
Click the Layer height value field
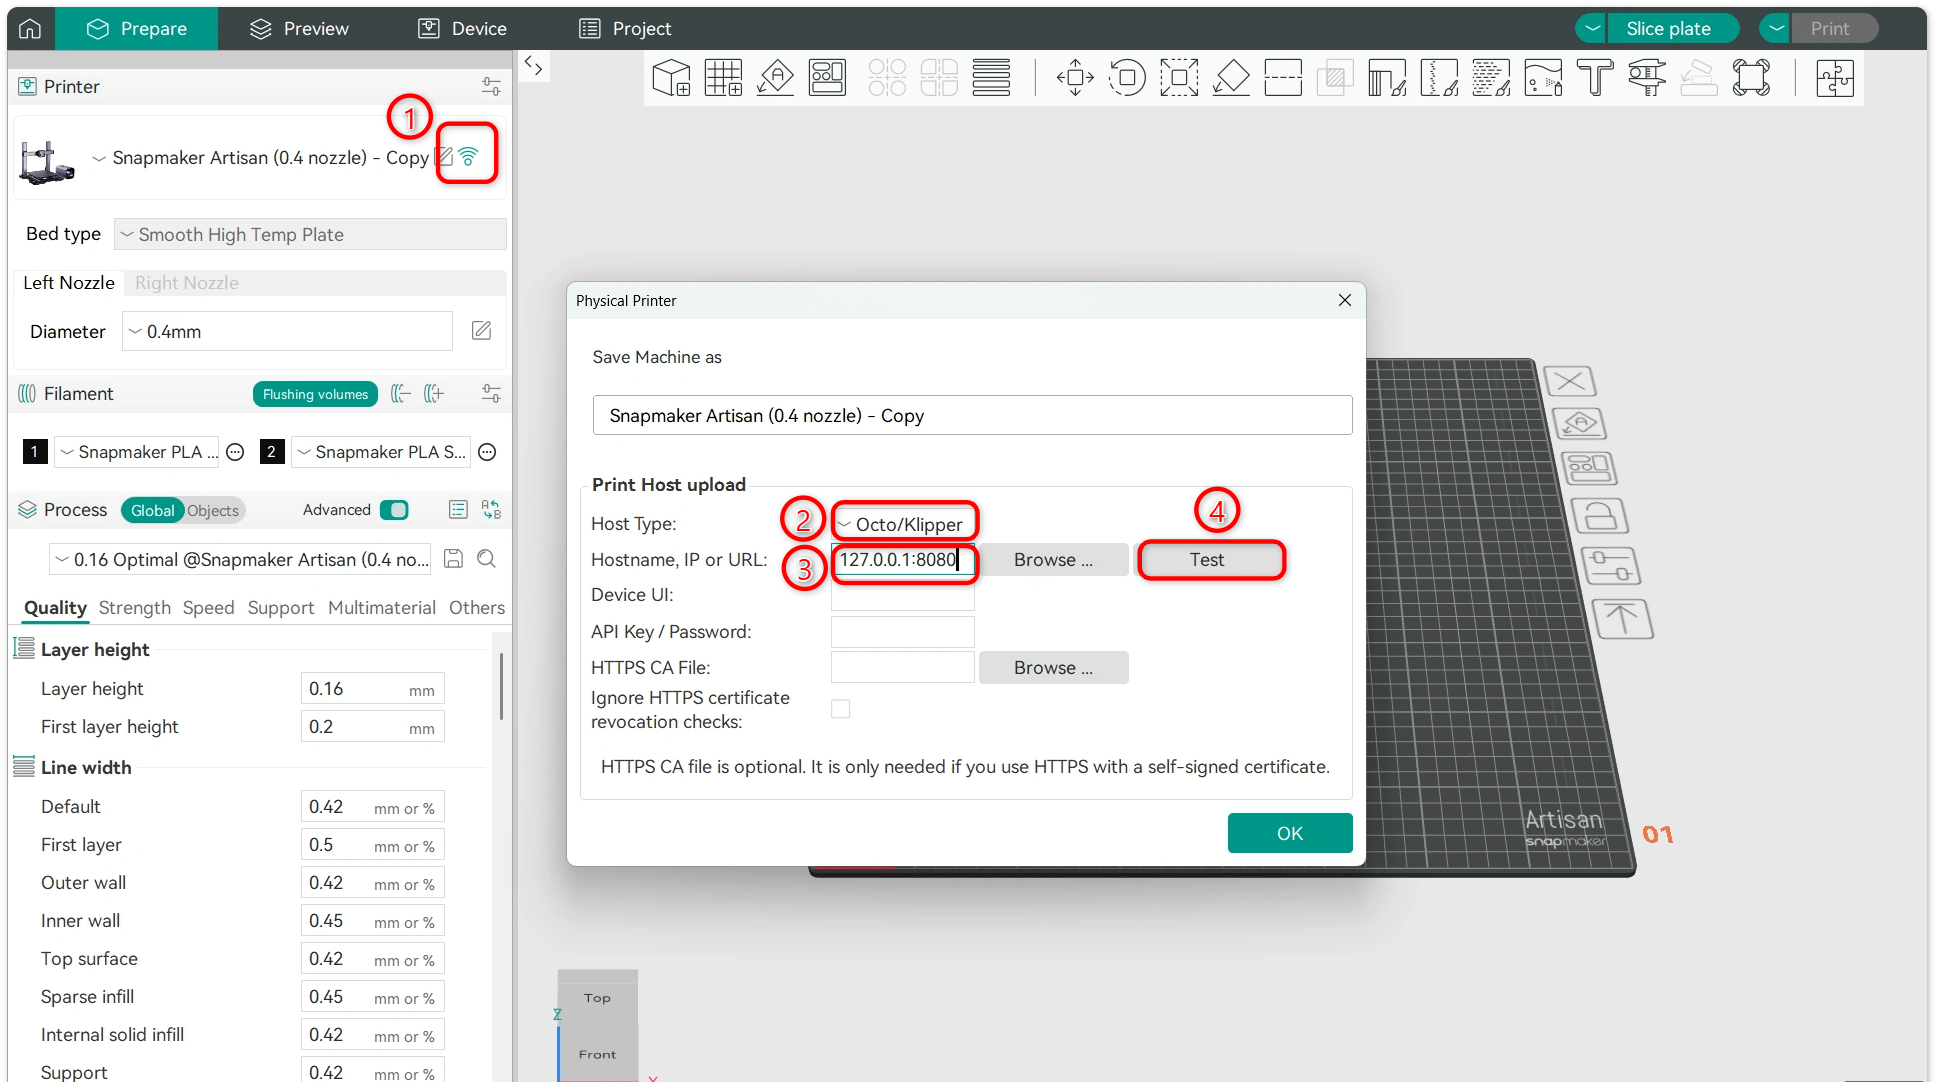click(372, 688)
